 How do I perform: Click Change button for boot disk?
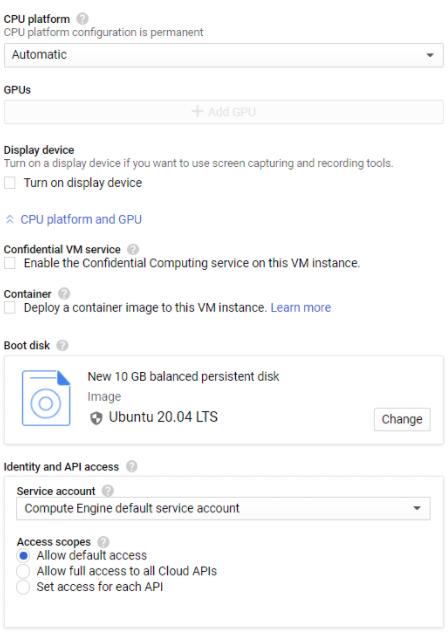pyautogui.click(x=402, y=419)
